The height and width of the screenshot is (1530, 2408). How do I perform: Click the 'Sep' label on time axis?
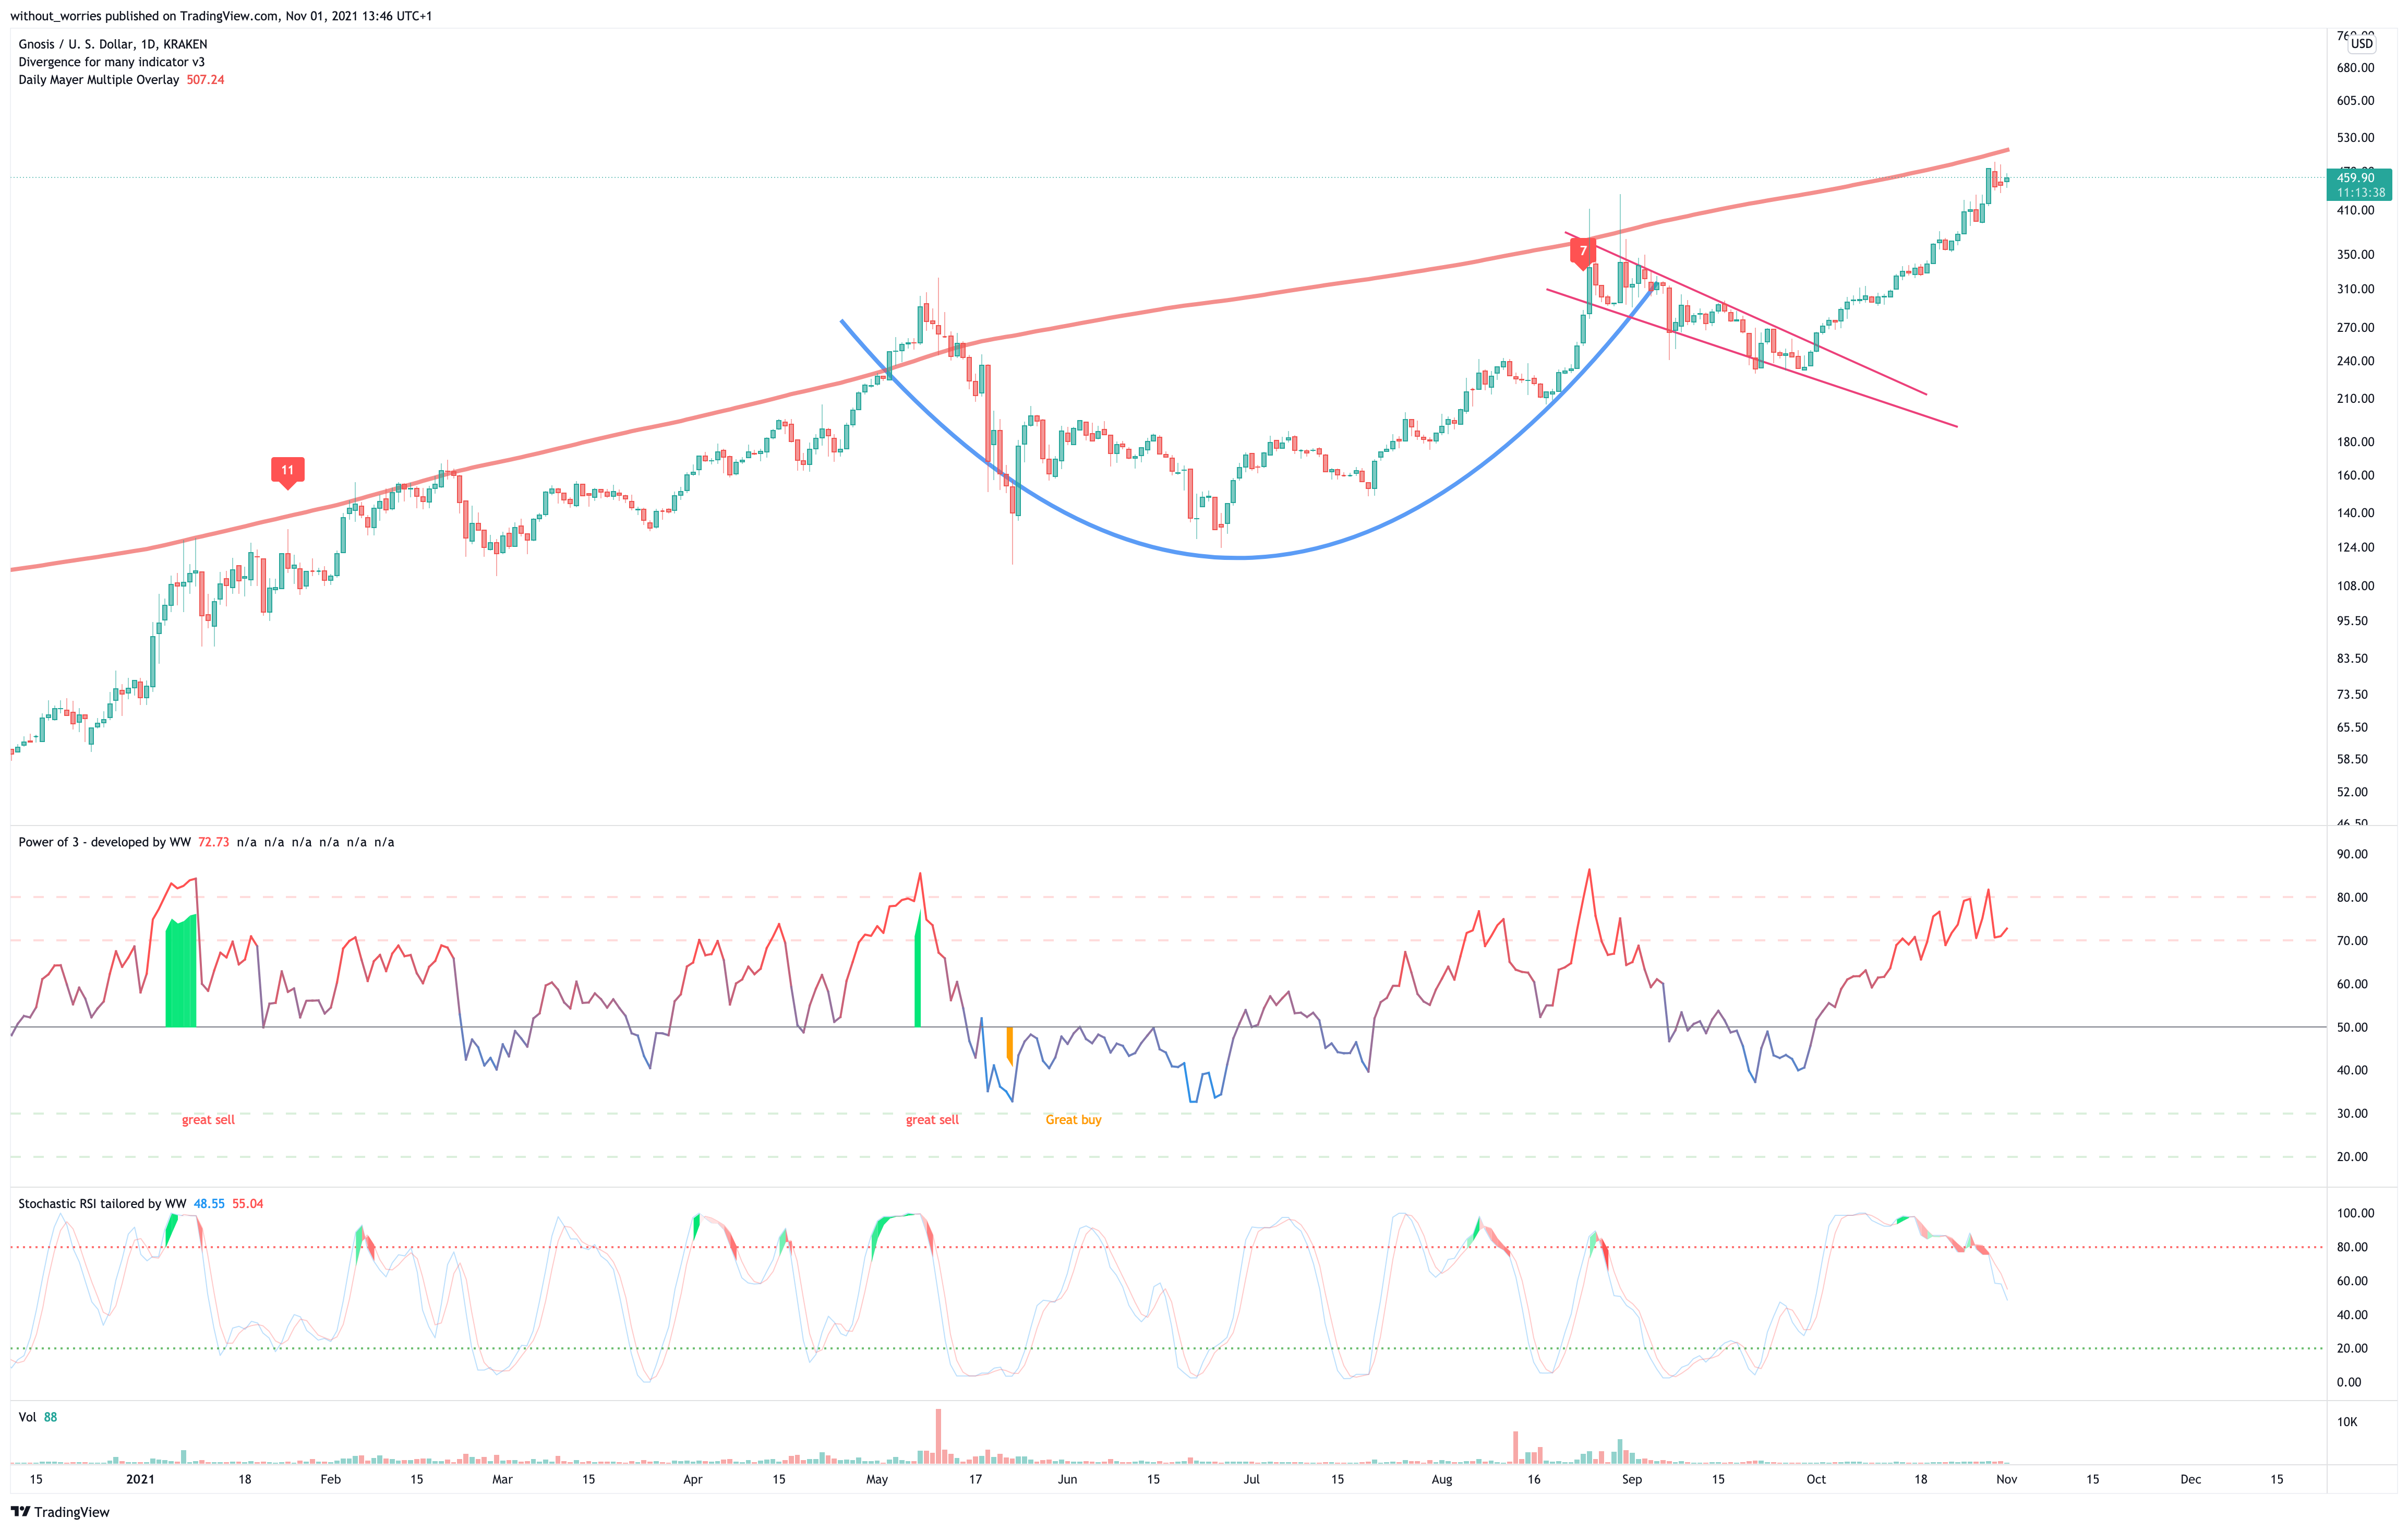coord(1631,1479)
